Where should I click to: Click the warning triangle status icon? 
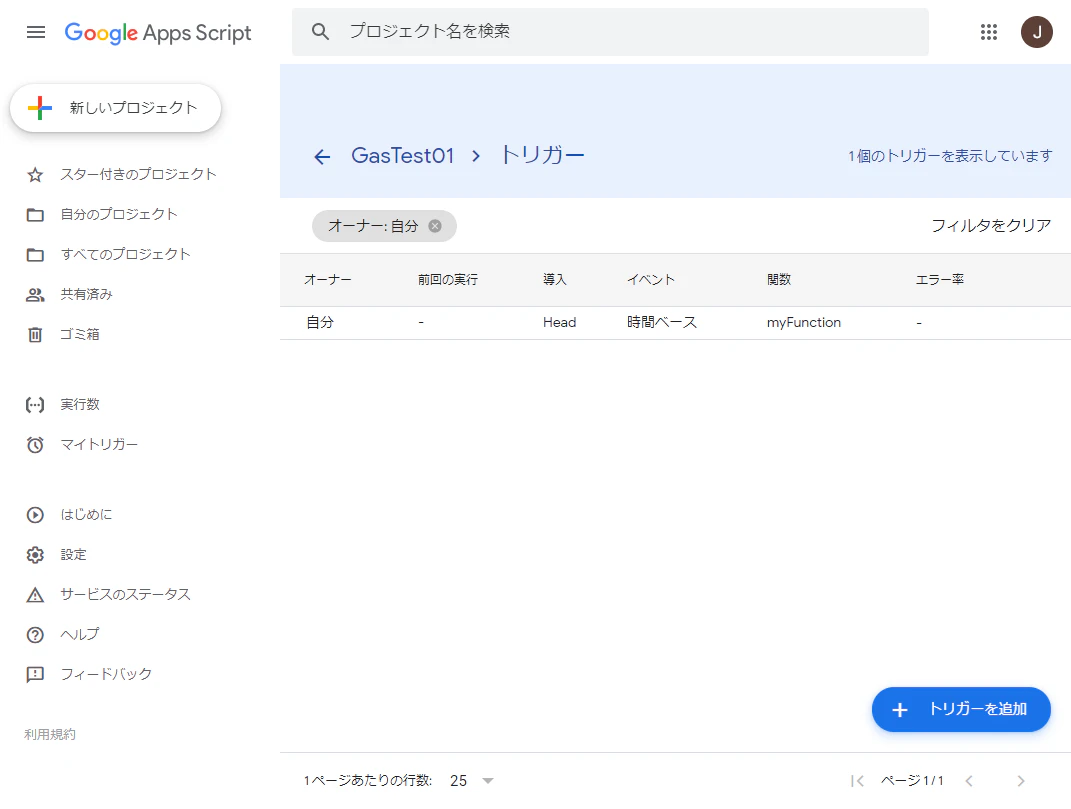pyautogui.click(x=35, y=595)
